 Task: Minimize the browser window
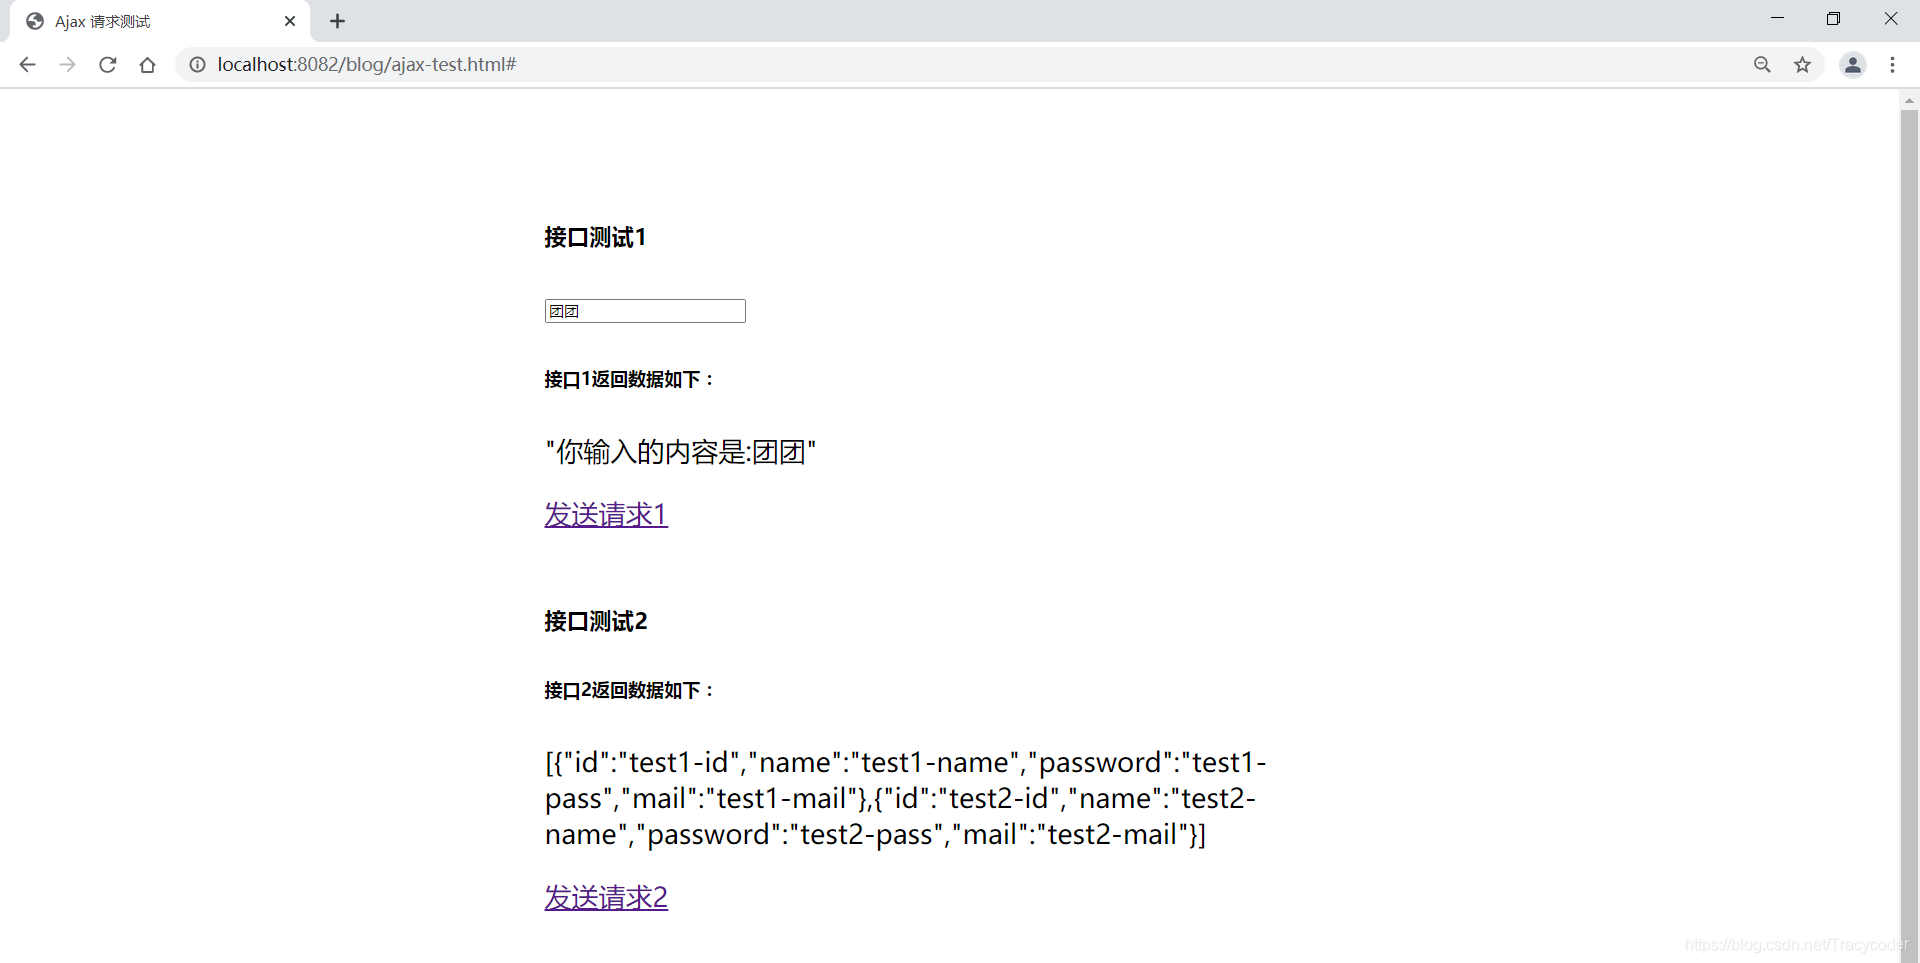(x=1777, y=19)
